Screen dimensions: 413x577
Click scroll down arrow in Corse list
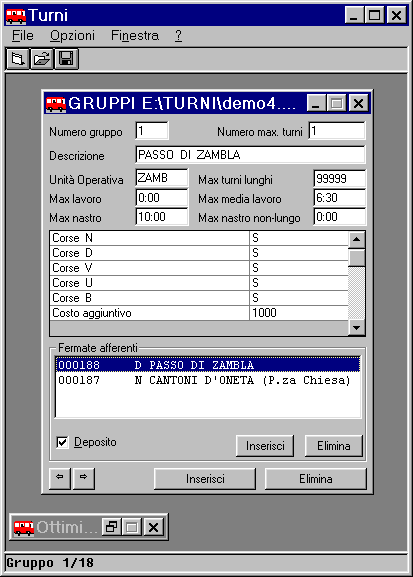[x=356, y=328]
